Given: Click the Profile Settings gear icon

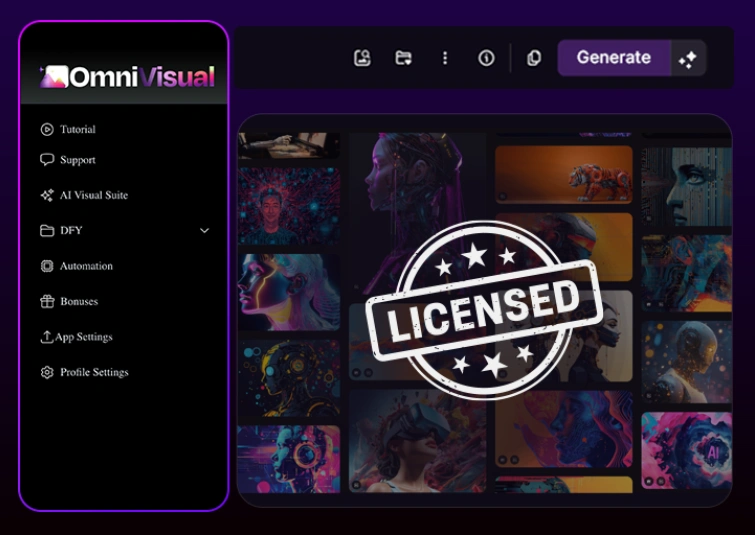Looking at the screenshot, I should [x=47, y=372].
